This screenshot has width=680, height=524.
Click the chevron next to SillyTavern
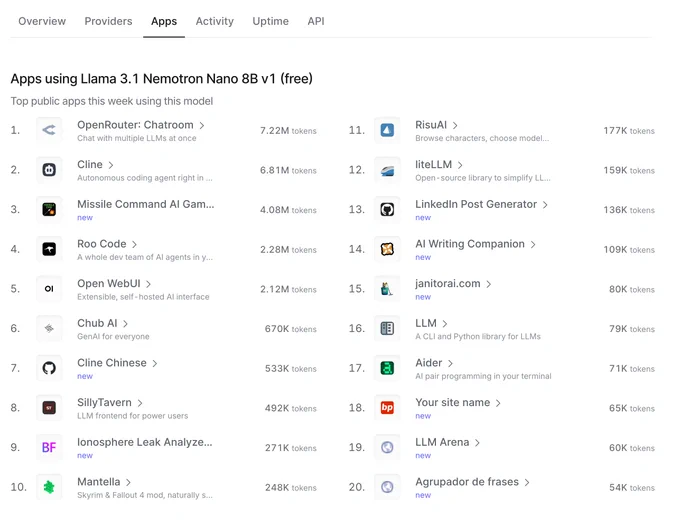point(140,403)
